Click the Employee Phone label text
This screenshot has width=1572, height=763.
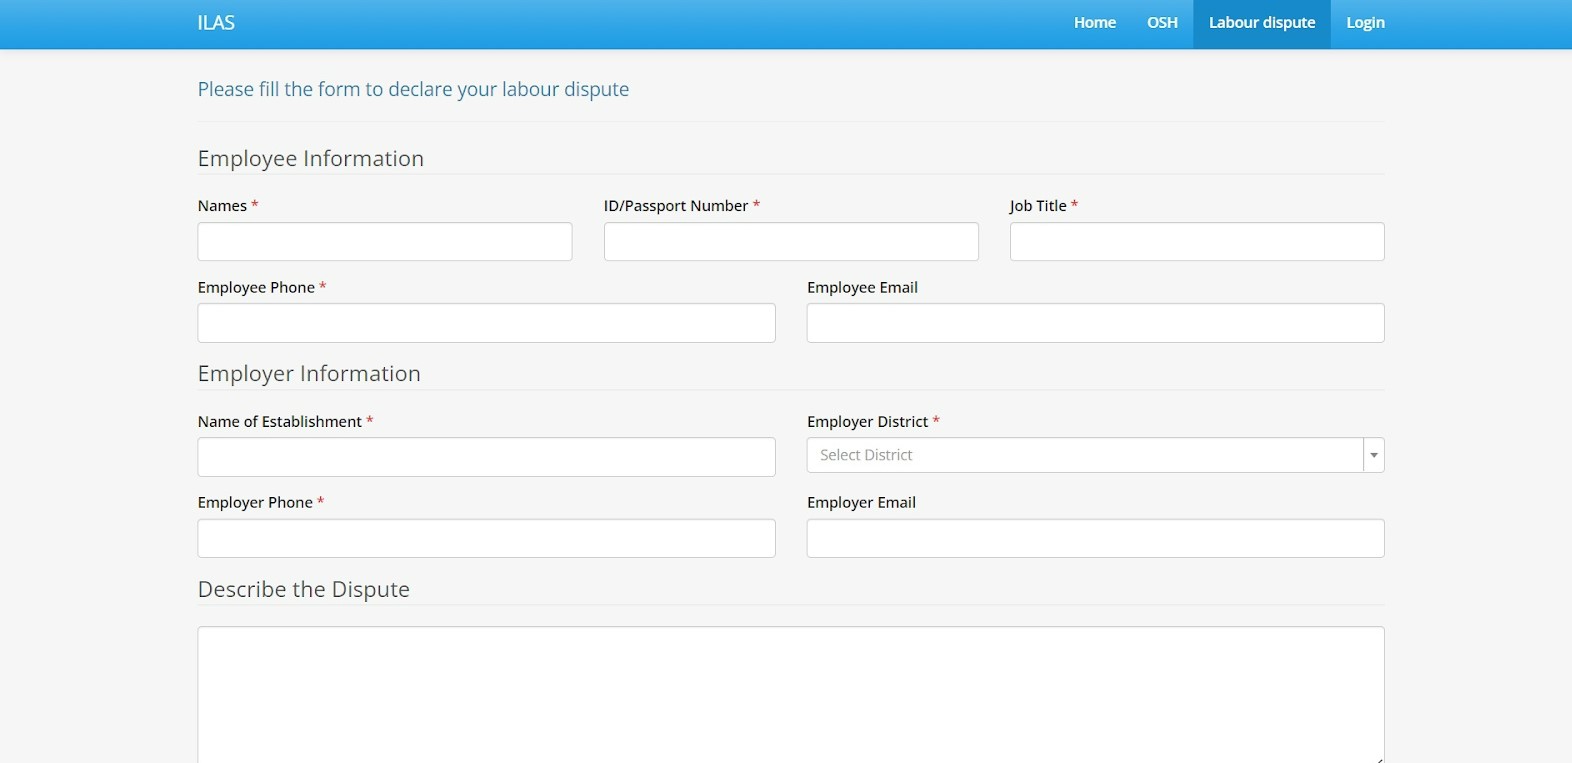tap(256, 288)
